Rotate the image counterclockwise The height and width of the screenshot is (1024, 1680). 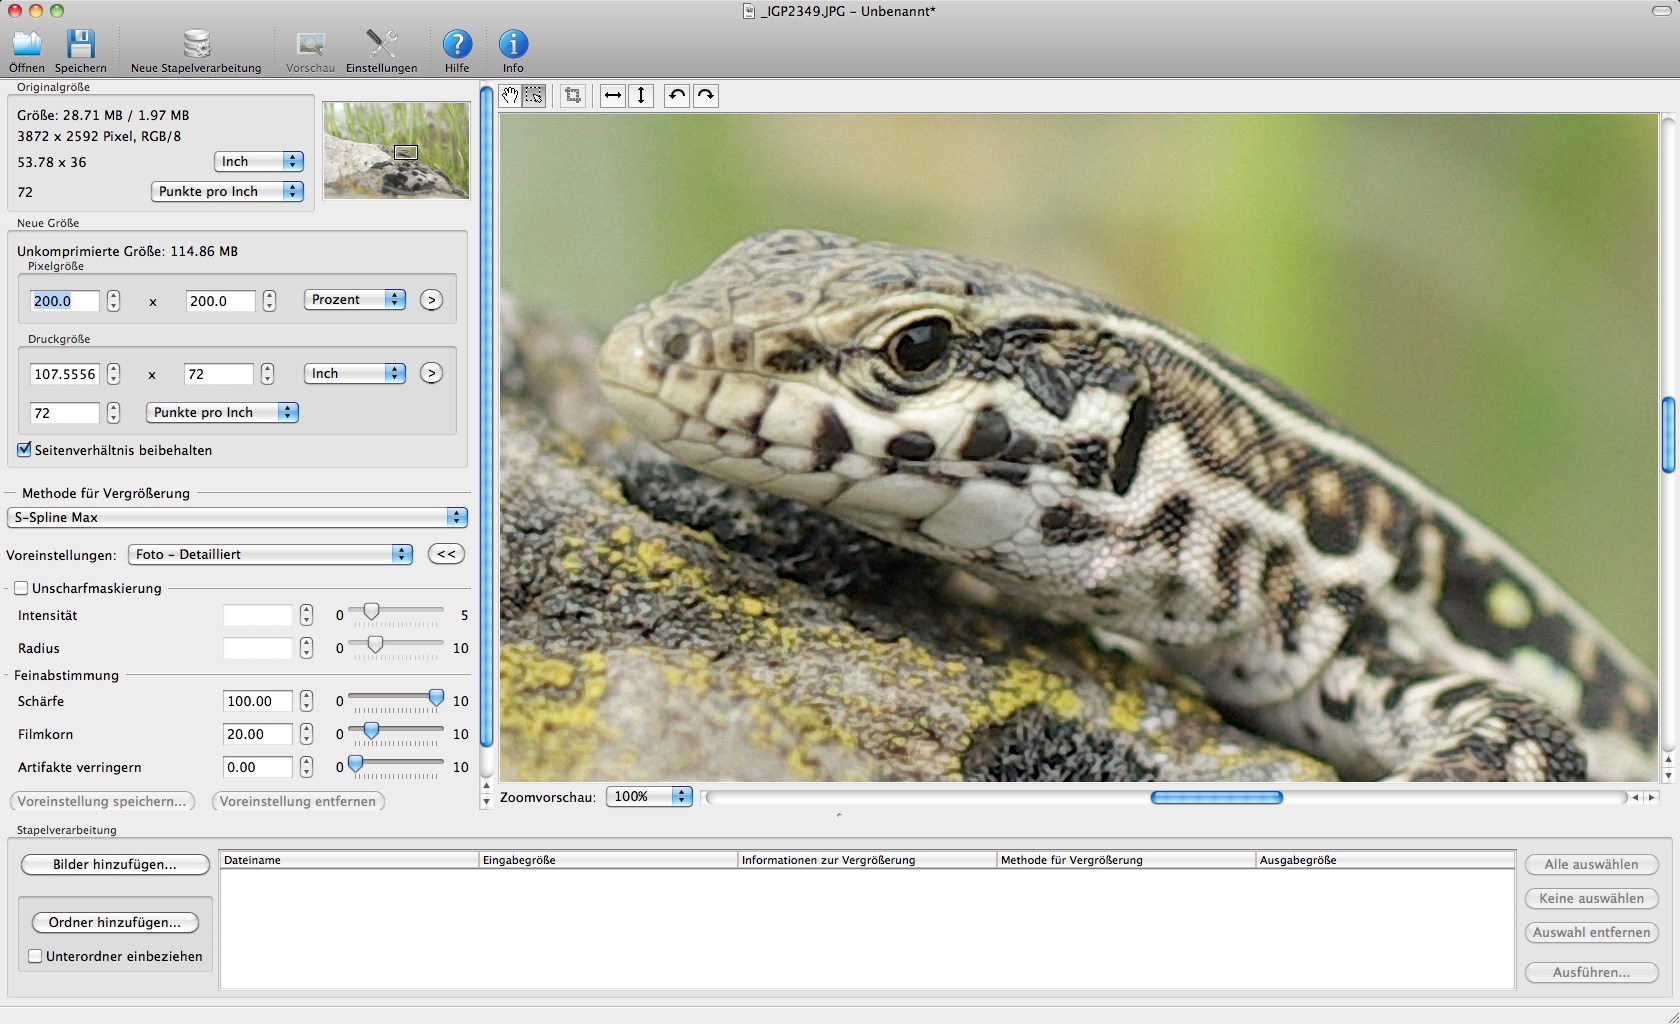[676, 96]
